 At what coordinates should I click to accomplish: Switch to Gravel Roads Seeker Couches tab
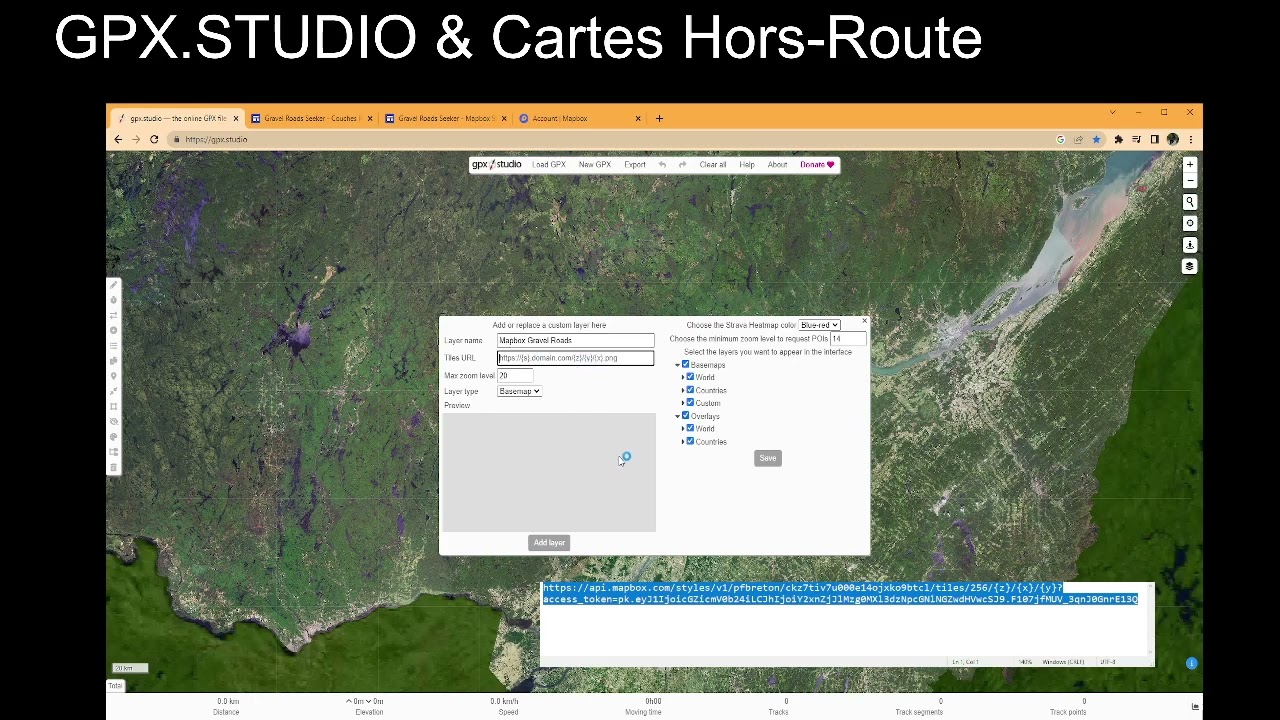tap(312, 118)
